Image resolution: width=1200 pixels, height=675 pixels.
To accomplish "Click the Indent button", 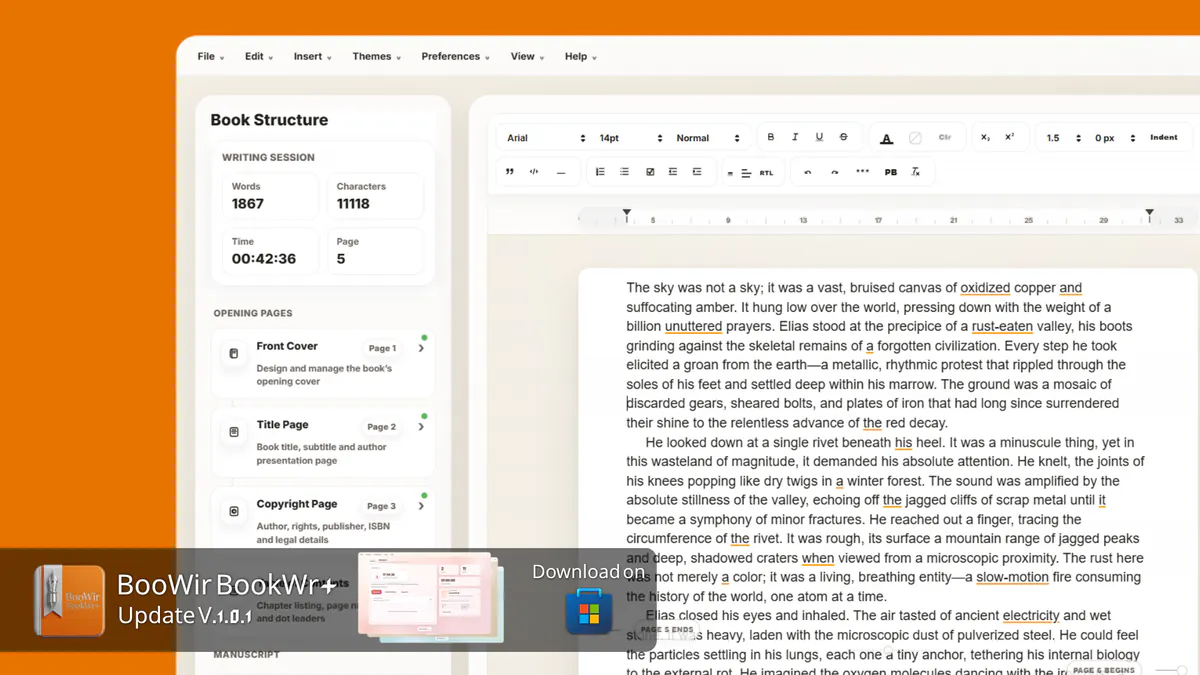I will [x=1164, y=137].
